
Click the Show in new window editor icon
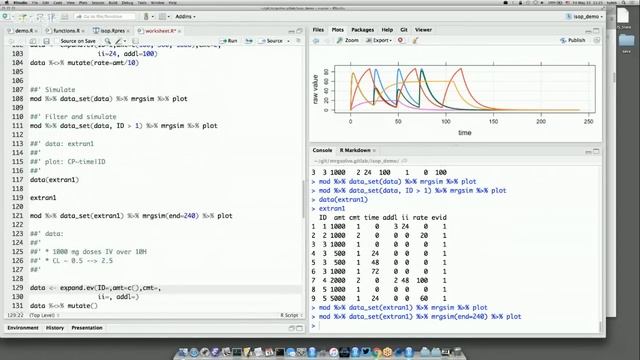33,41
